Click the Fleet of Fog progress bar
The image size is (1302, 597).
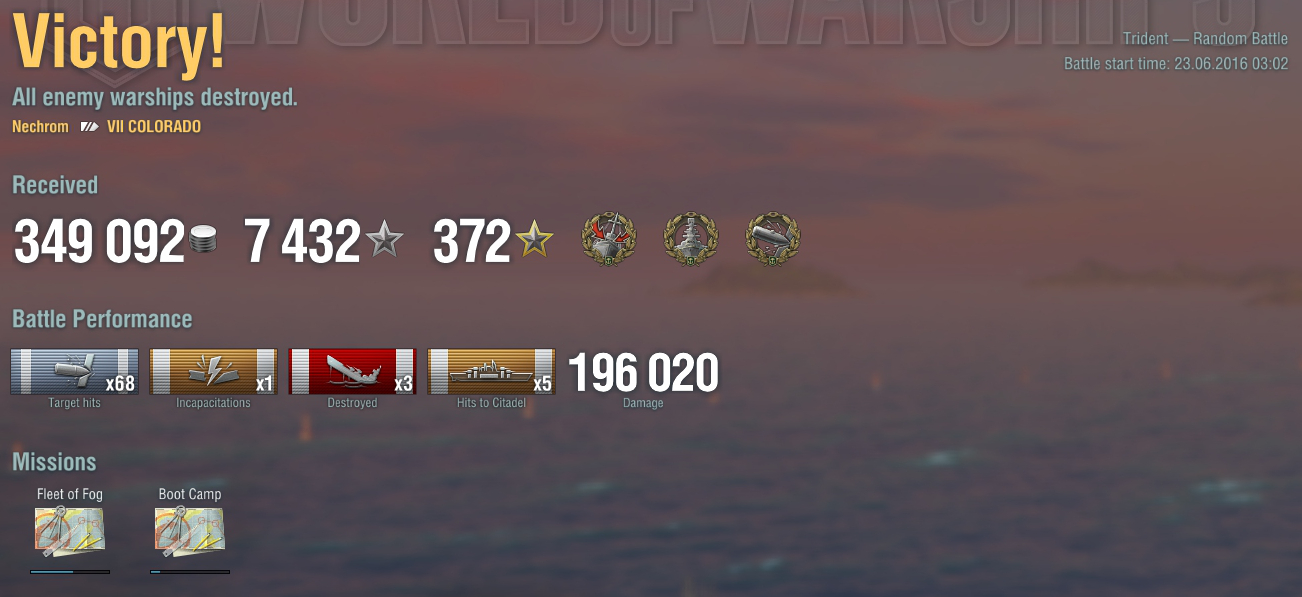point(70,572)
